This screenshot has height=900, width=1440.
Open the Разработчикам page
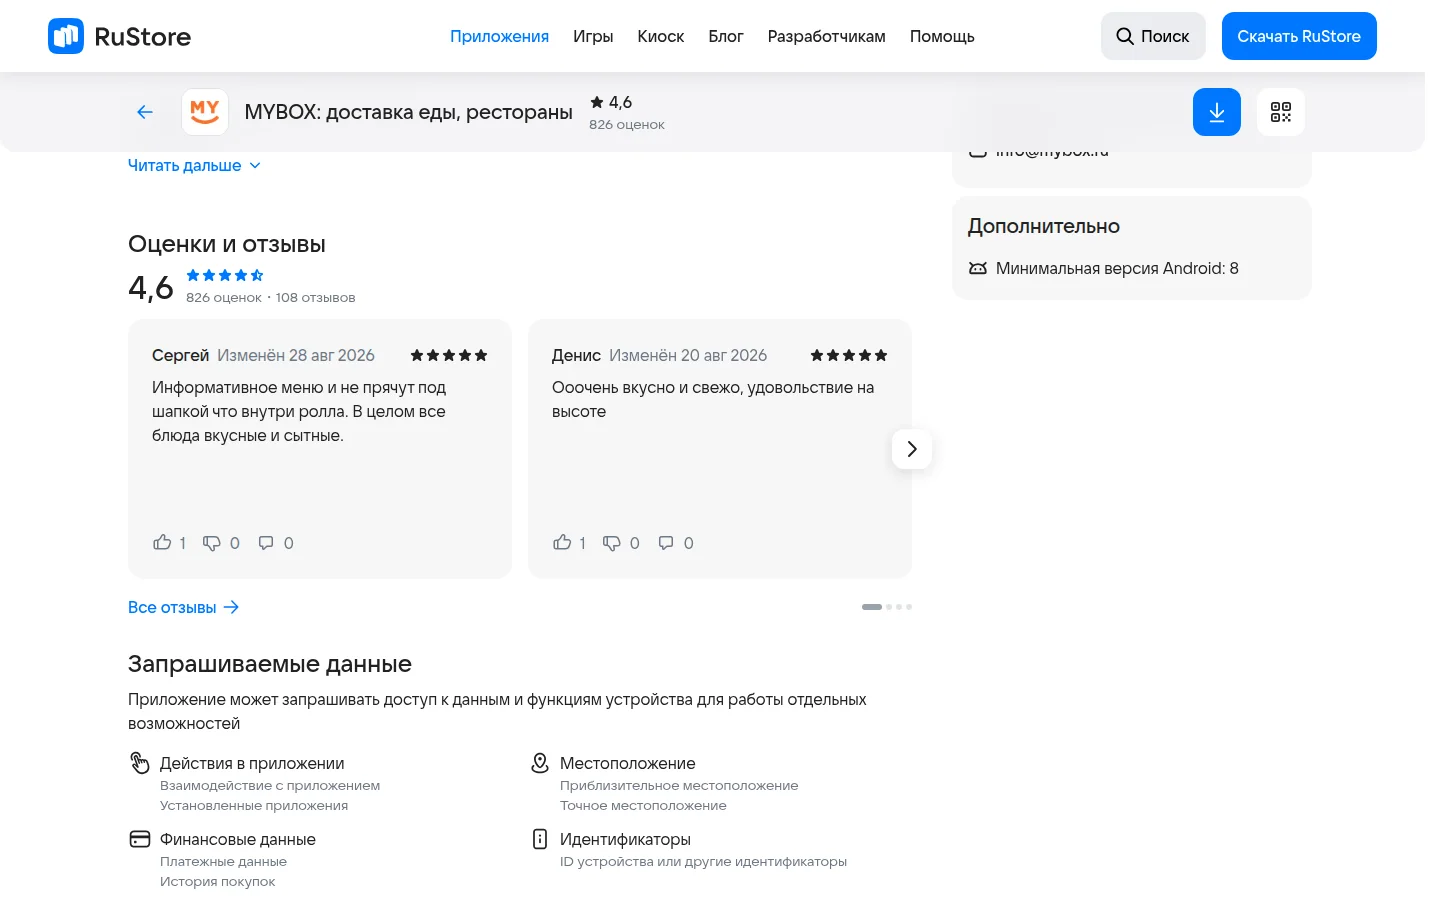pos(827,36)
